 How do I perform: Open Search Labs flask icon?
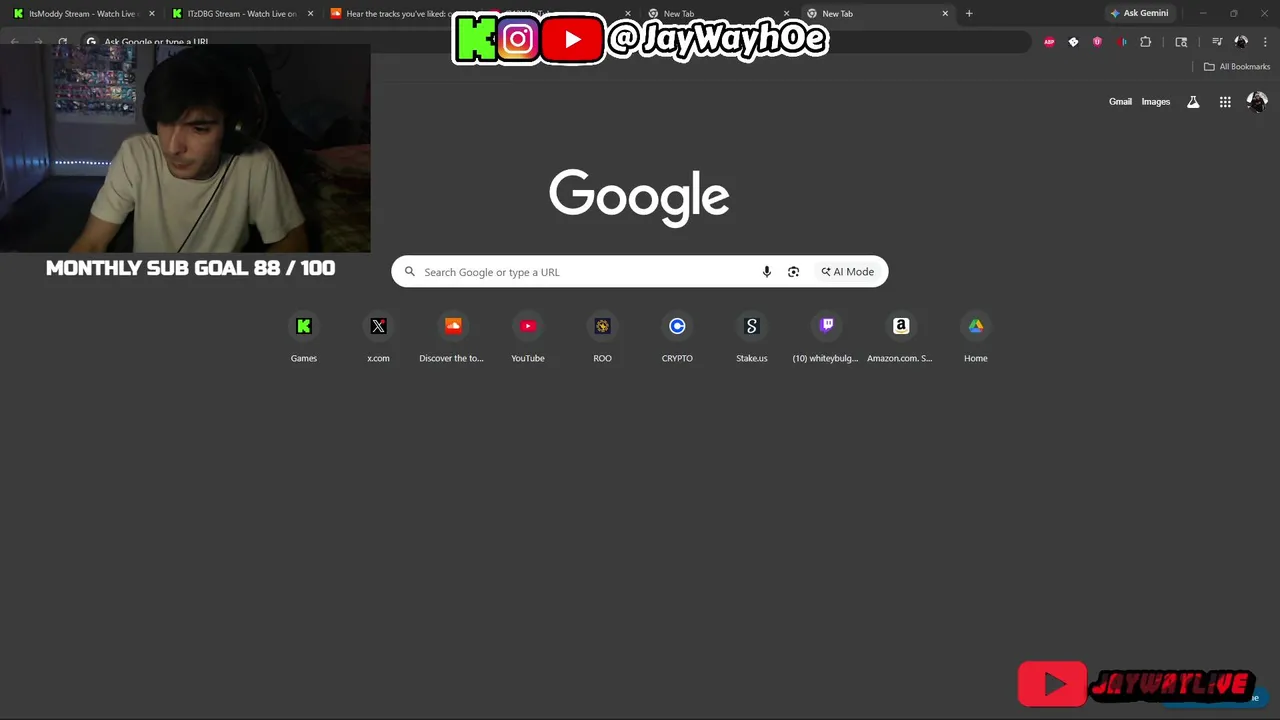(x=1193, y=102)
